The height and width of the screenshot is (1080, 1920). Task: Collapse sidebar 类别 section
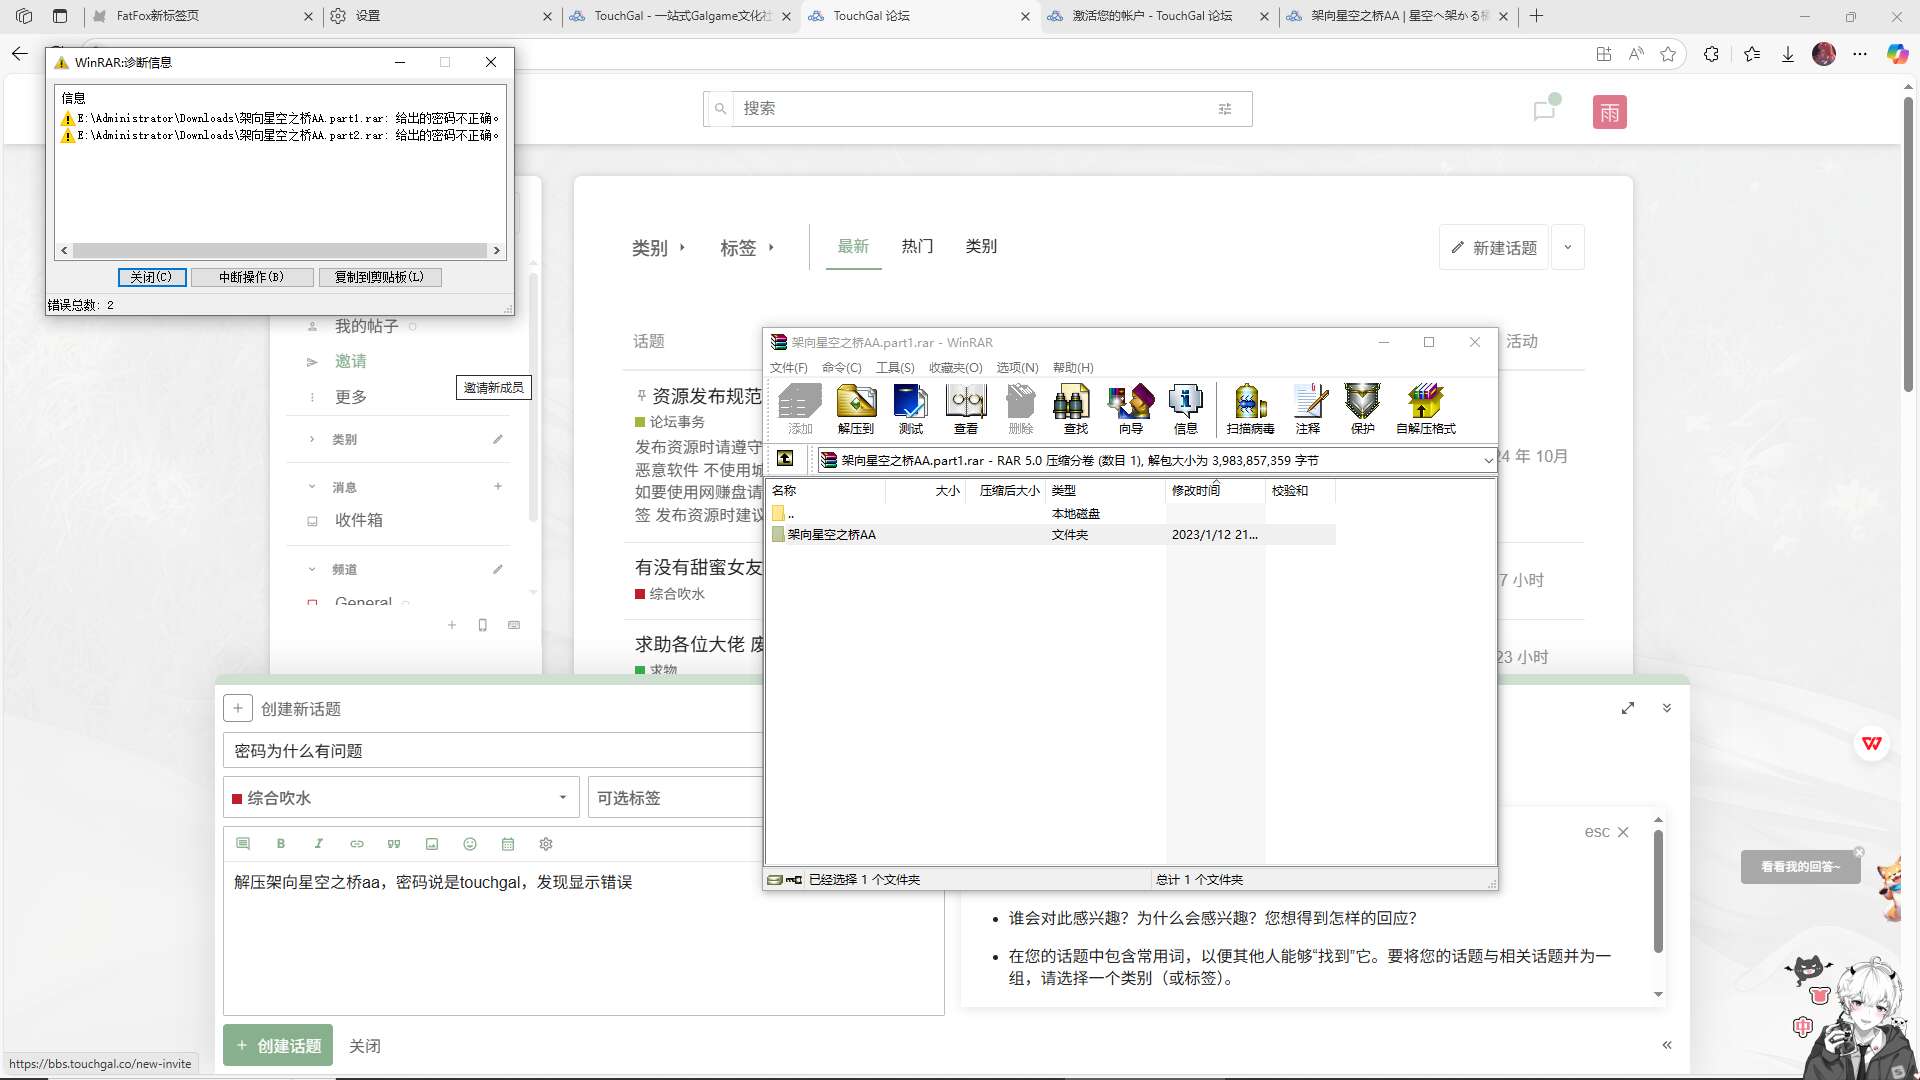point(312,440)
